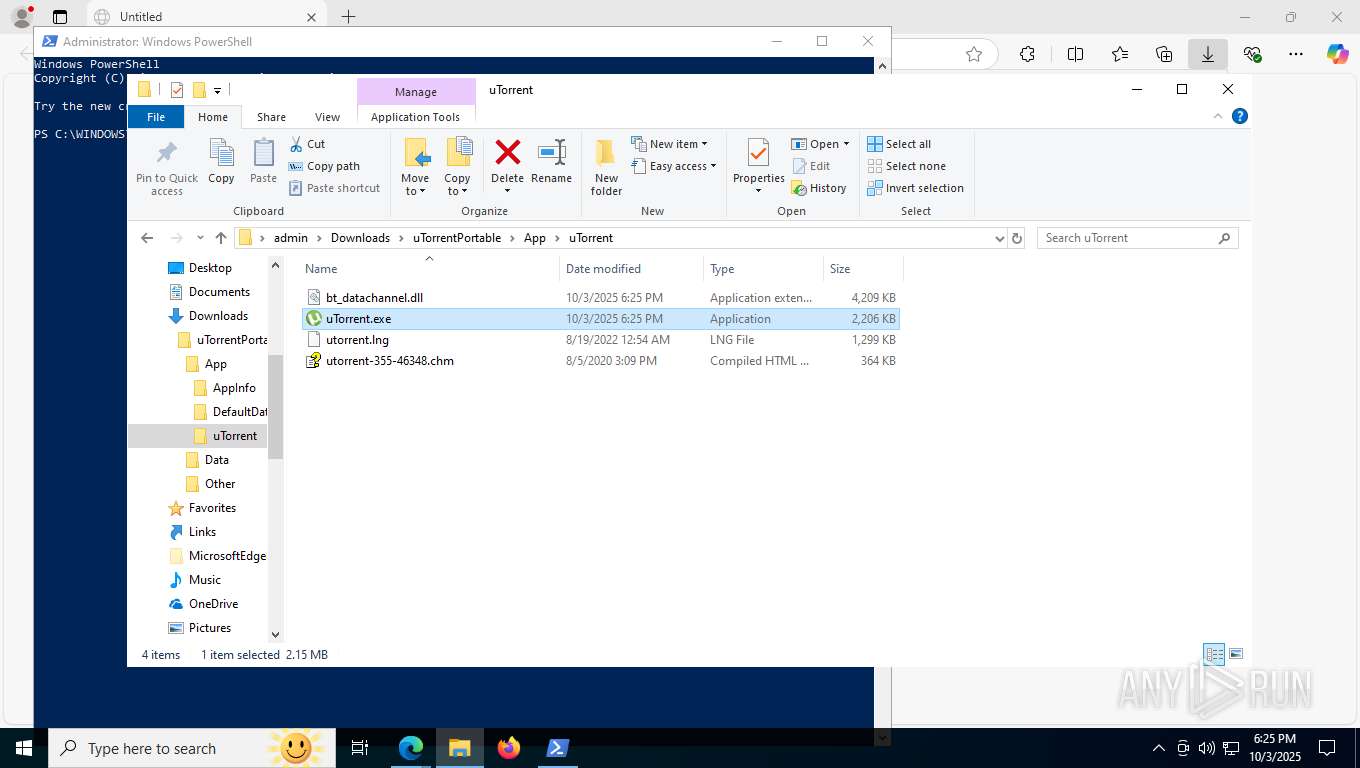Open the Recent locations dropdown arrow
1360x768 pixels.
pos(200,238)
